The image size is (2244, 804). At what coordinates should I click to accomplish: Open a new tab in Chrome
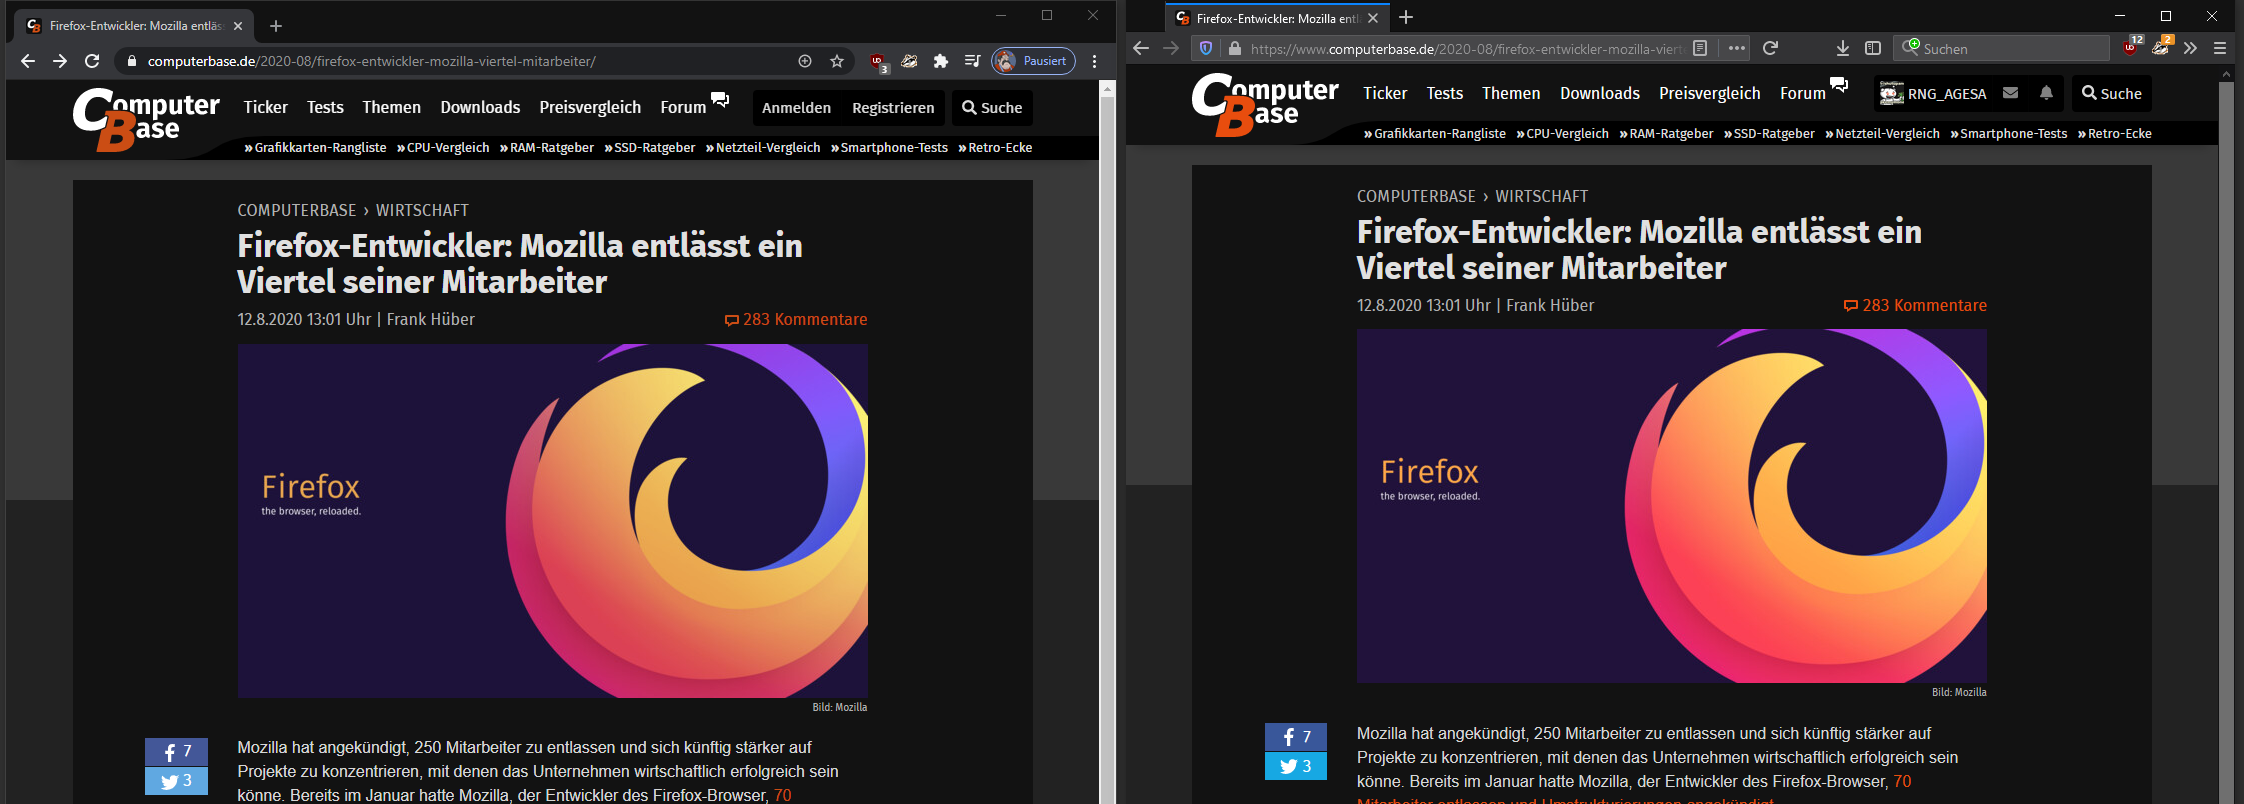coord(276,26)
